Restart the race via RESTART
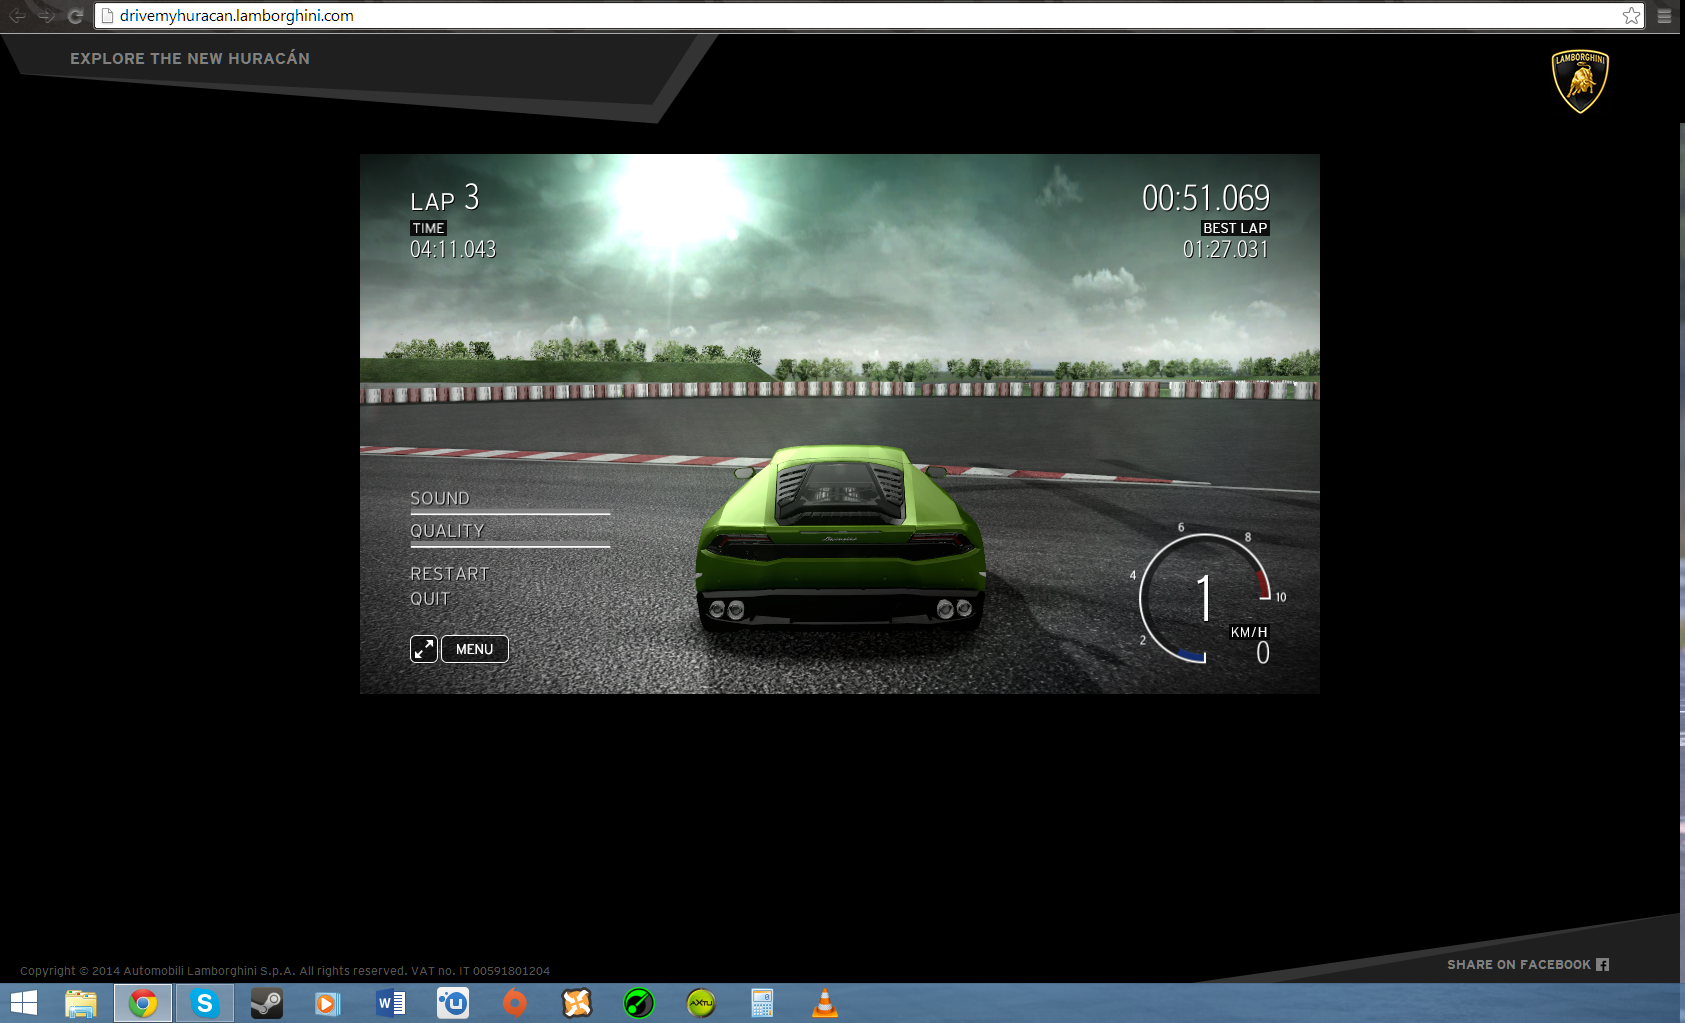 (x=449, y=574)
